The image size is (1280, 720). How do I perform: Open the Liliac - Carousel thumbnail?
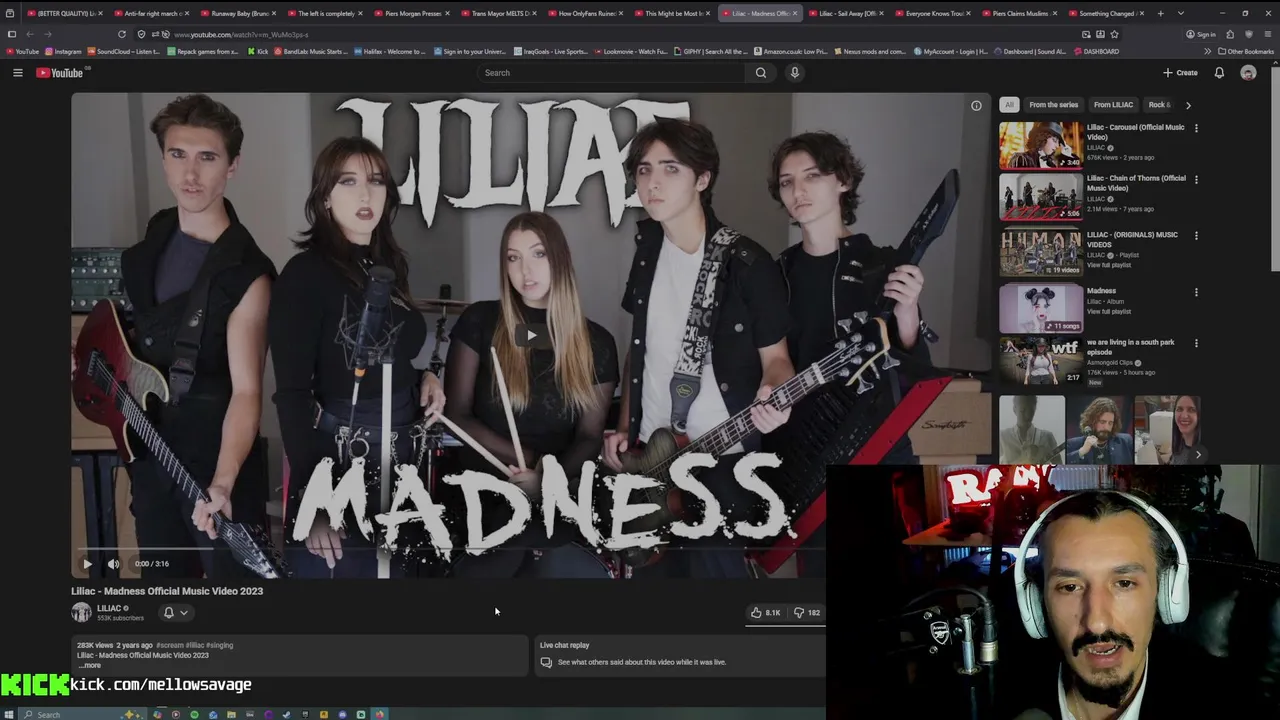tap(1040, 145)
